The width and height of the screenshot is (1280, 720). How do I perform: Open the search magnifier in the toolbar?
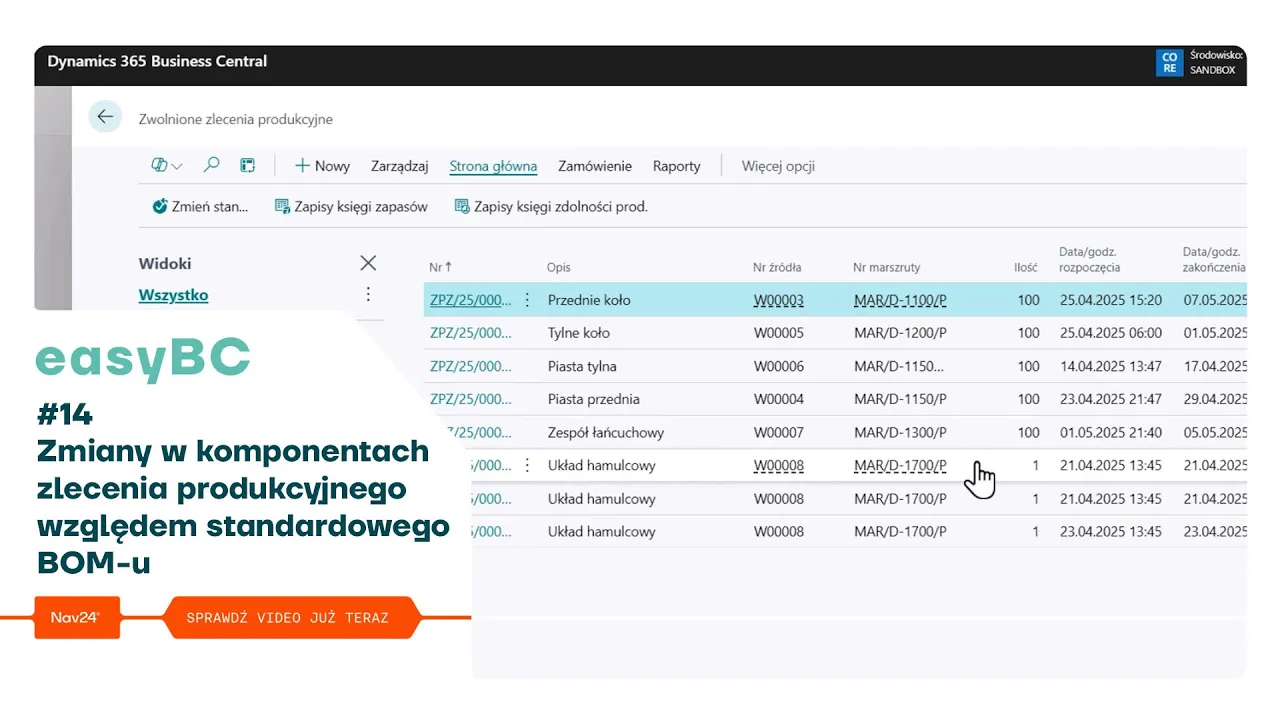(x=211, y=166)
